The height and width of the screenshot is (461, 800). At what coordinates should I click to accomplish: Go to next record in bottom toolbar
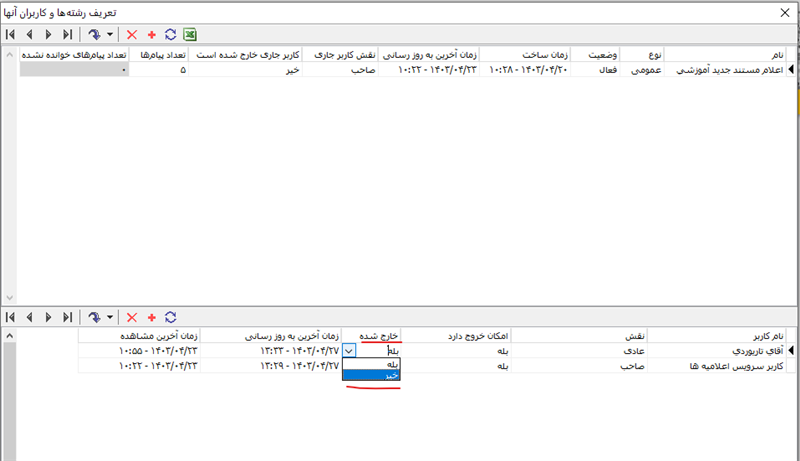(48, 316)
